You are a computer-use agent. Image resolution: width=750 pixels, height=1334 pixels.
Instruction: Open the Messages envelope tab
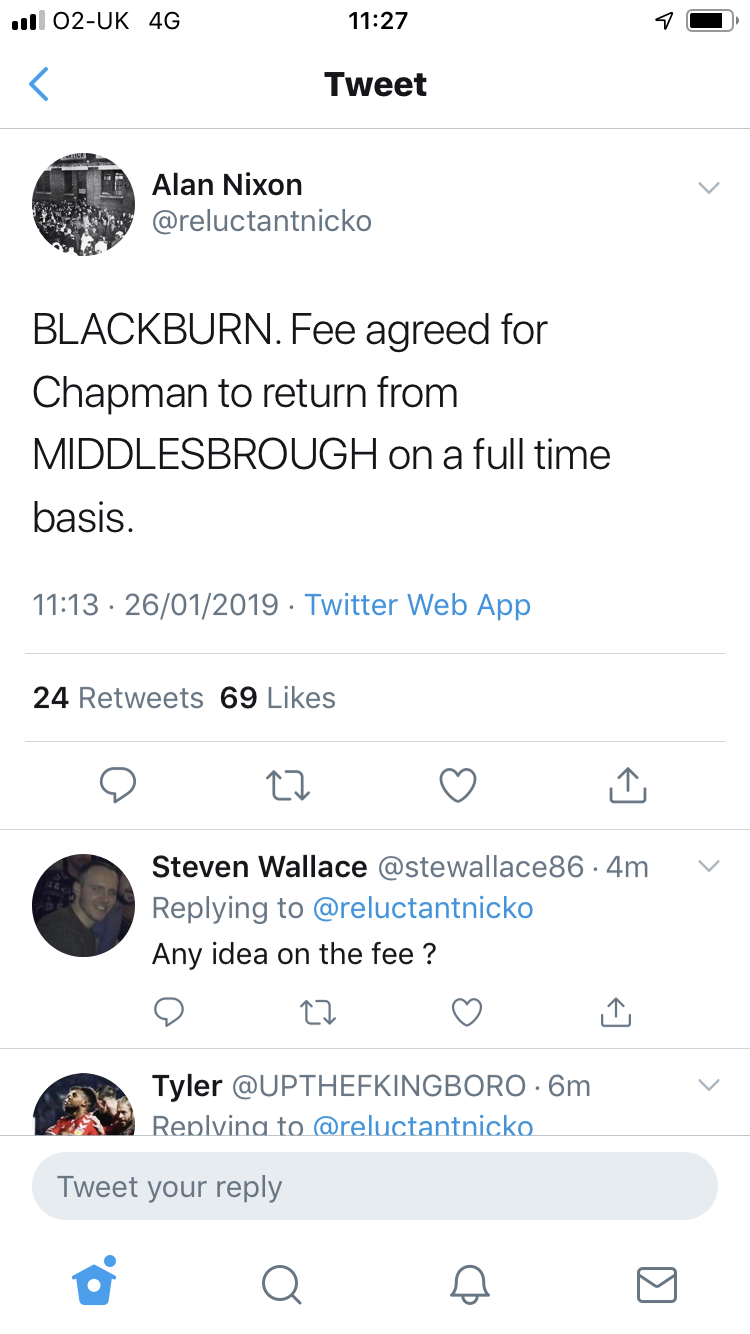tap(656, 1284)
